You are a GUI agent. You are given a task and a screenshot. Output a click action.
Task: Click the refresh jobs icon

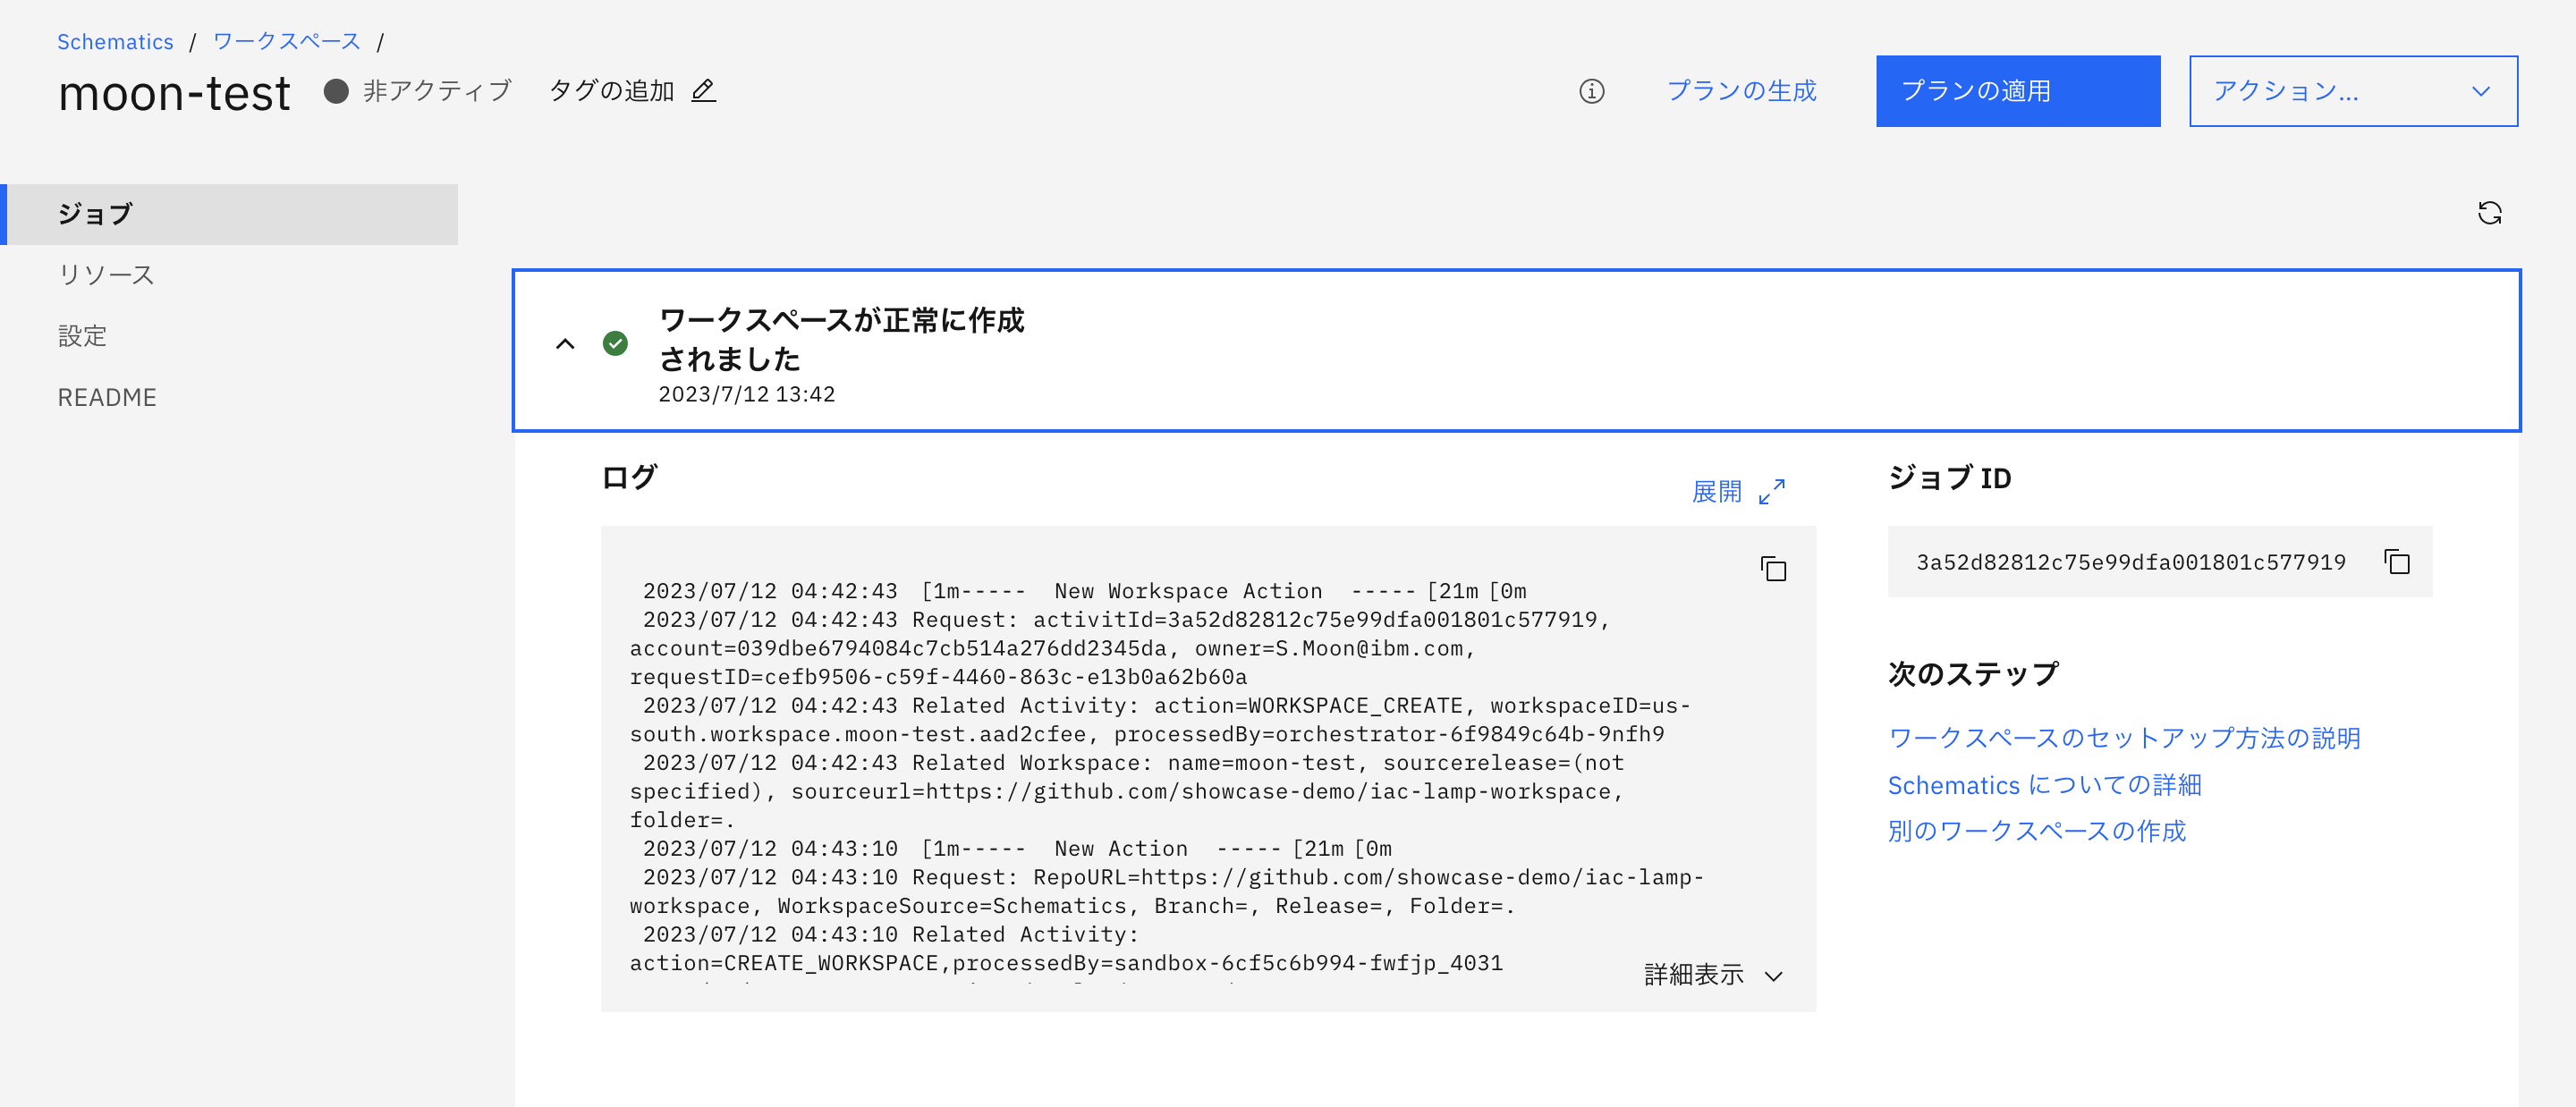[x=2492, y=213]
